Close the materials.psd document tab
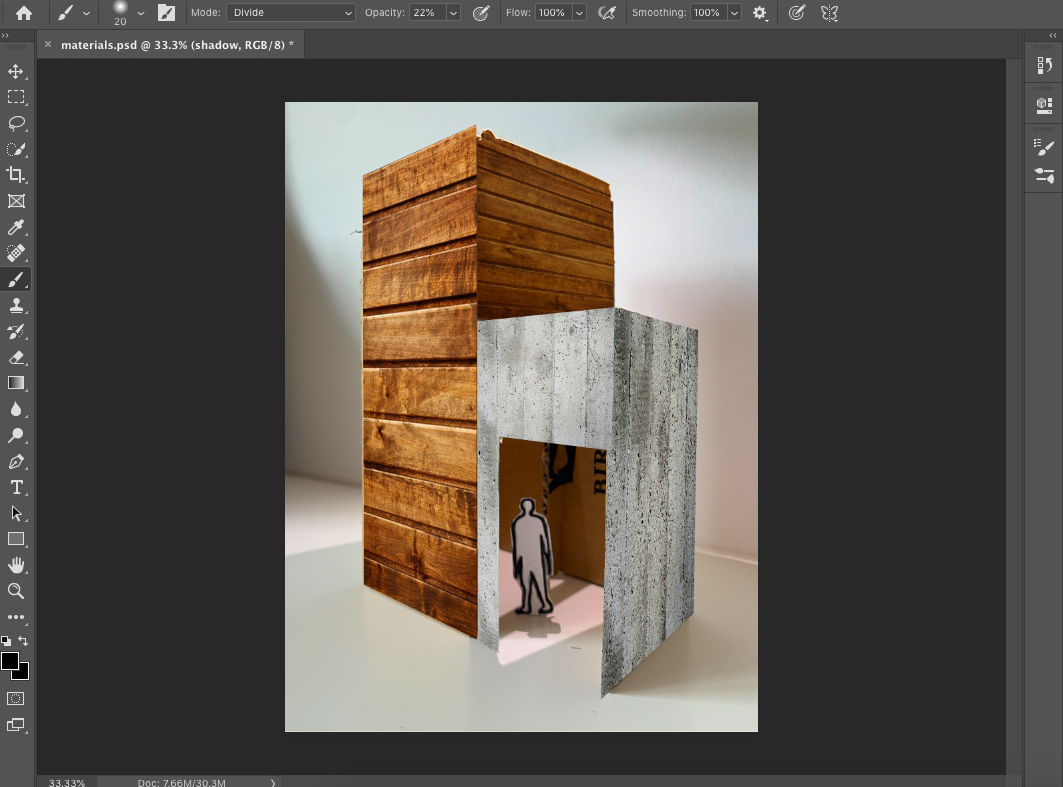 (48, 45)
